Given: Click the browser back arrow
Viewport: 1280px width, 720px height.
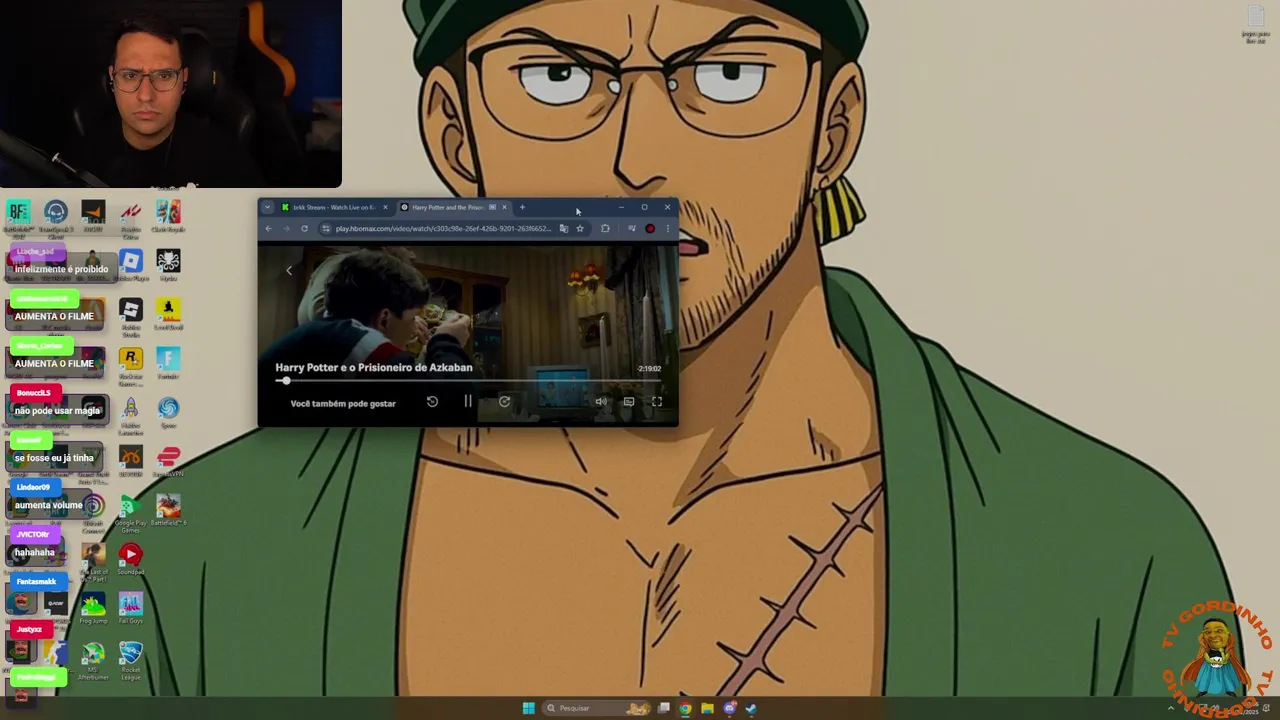Looking at the screenshot, I should coord(268,229).
